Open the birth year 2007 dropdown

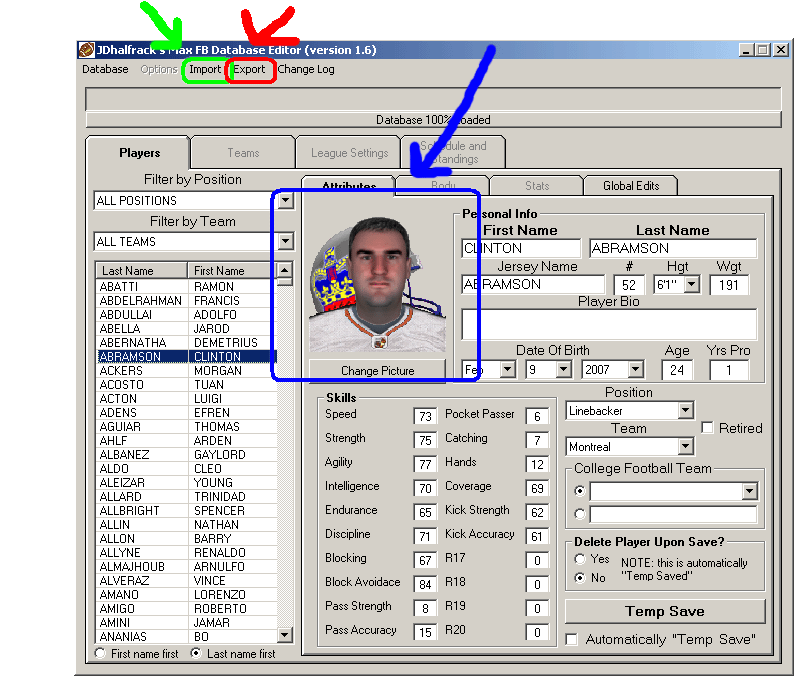click(635, 369)
